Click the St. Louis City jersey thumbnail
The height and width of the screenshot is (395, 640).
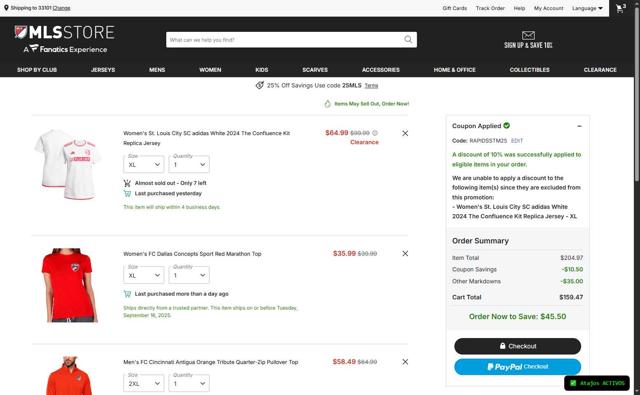pos(68,164)
